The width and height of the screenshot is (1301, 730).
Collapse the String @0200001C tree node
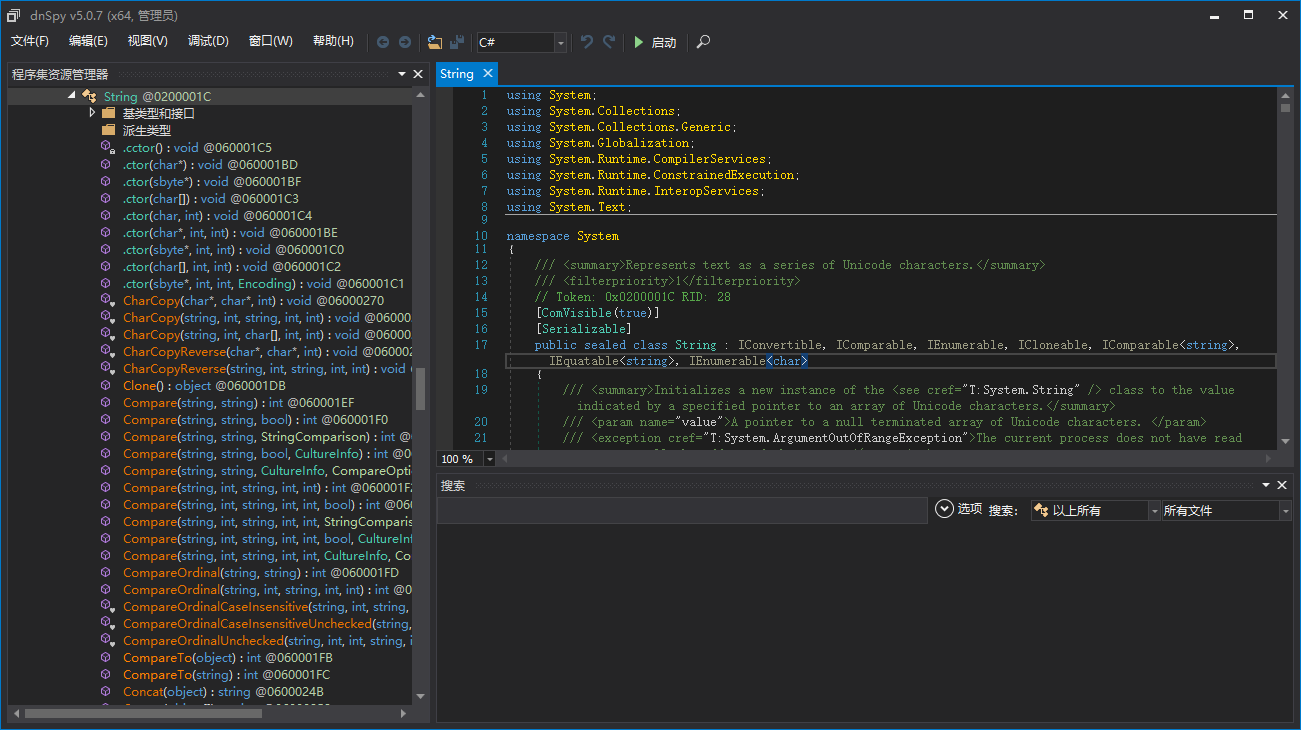click(72, 96)
